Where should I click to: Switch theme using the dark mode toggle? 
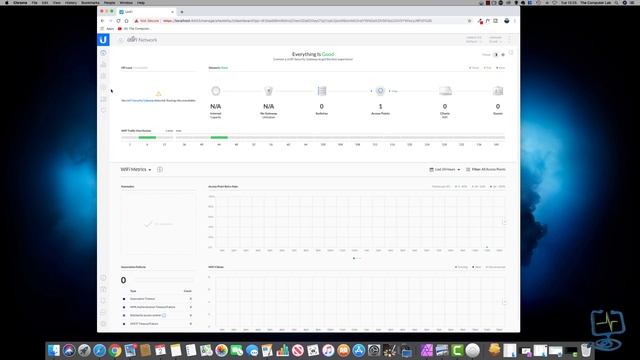point(496,55)
